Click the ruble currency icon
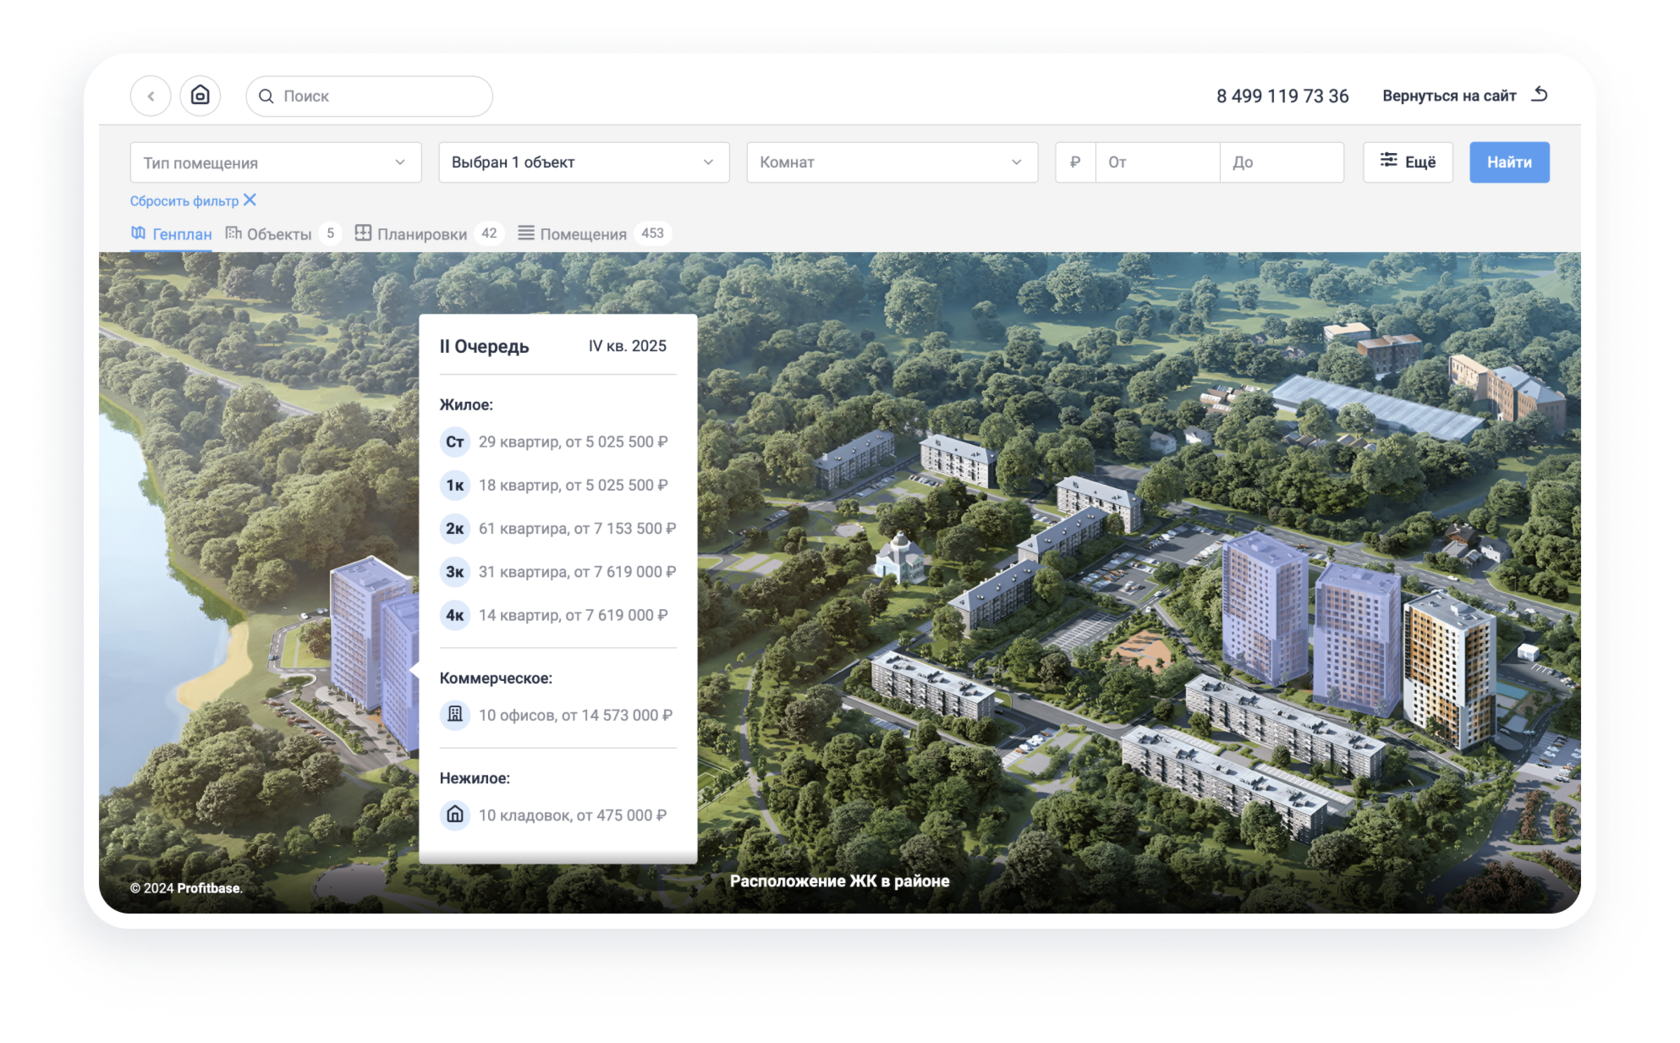The height and width of the screenshot is (1043, 1680). point(1075,162)
